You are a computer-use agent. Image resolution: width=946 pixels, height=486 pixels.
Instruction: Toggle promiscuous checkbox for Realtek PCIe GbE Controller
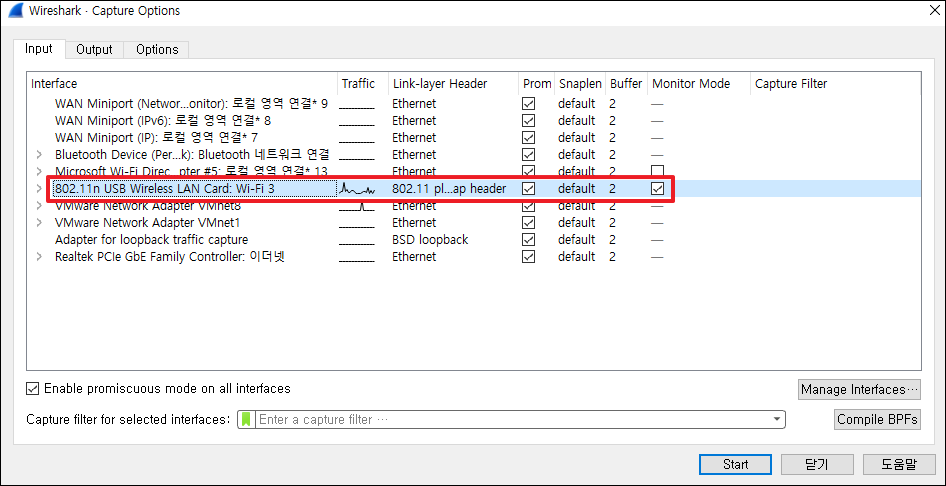point(529,256)
